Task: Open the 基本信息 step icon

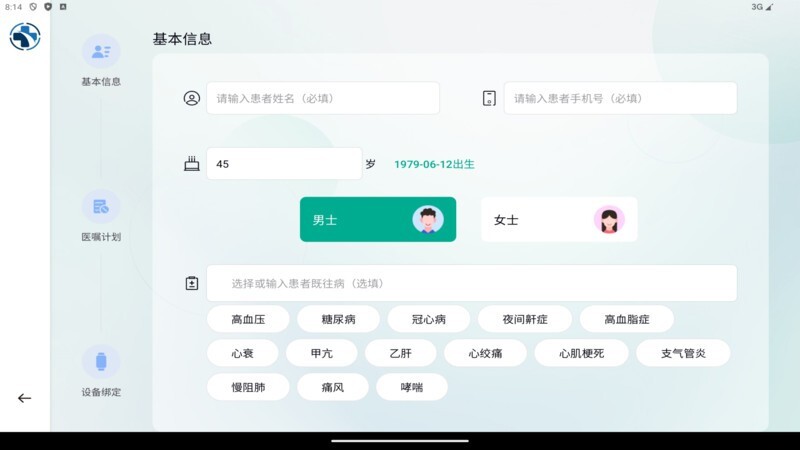Action: [101, 51]
